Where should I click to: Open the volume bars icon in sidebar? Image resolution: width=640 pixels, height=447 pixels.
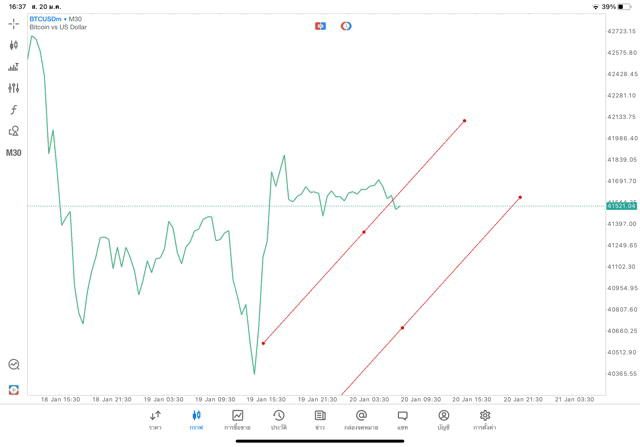14,67
